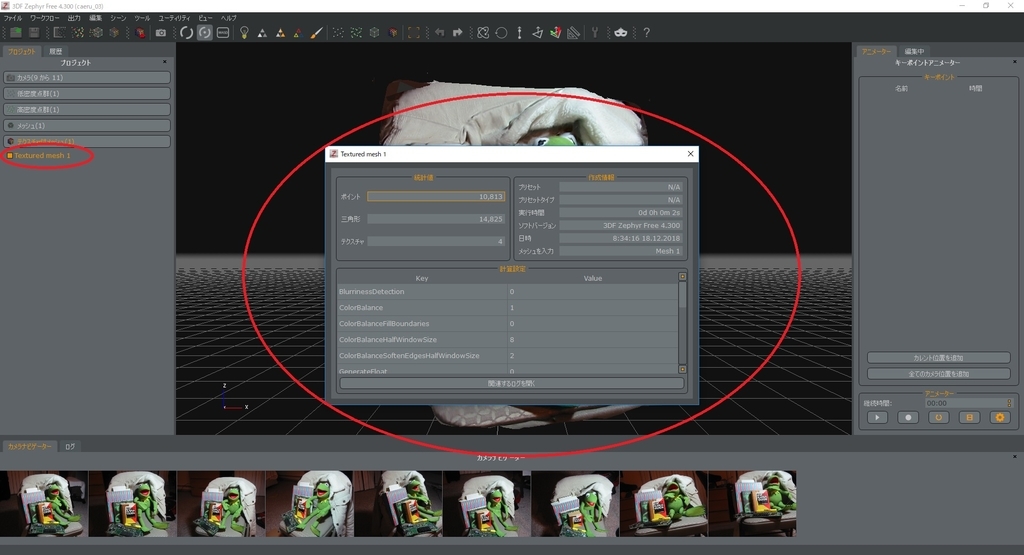Click the white triangles mesh shading icon

[x=262, y=33]
